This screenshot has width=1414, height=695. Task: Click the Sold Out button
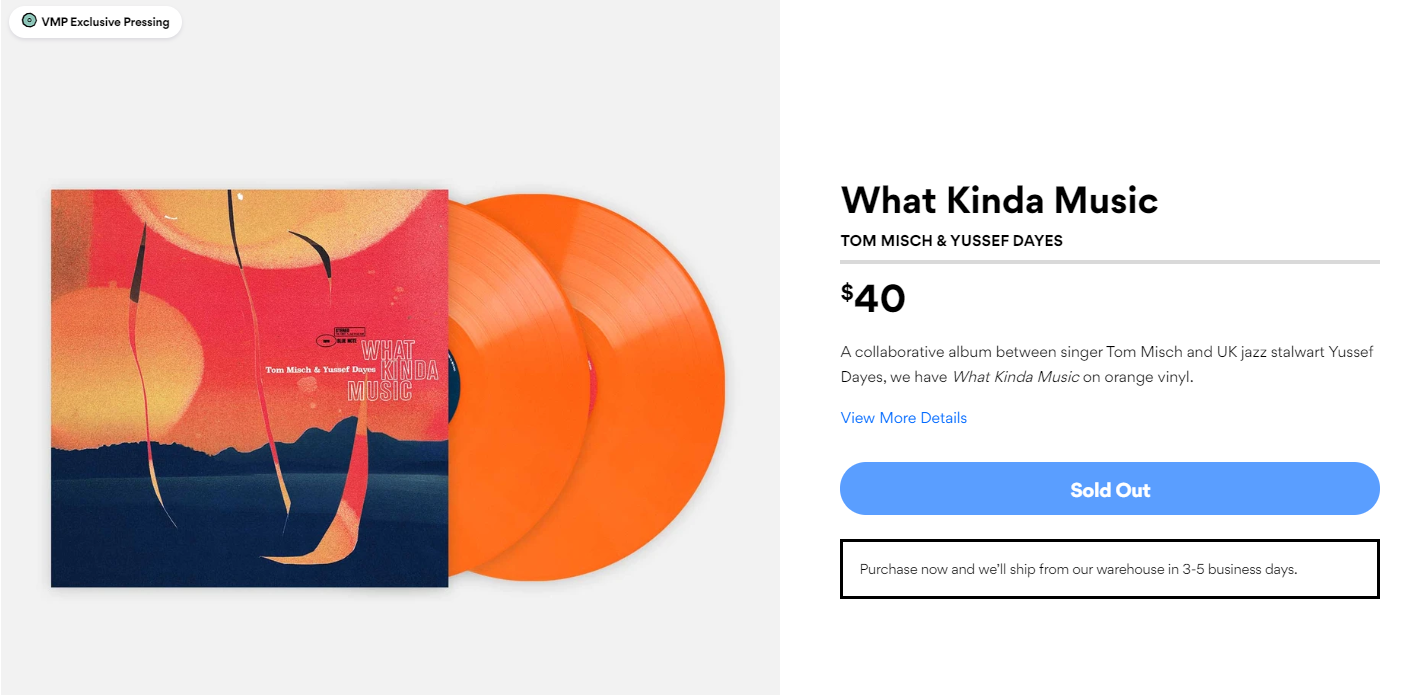click(1110, 489)
